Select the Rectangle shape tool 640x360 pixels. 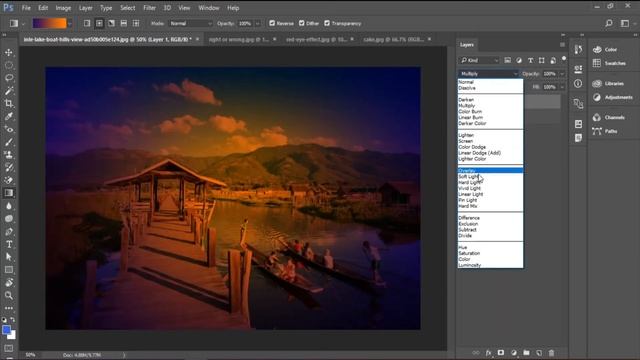(x=9, y=270)
